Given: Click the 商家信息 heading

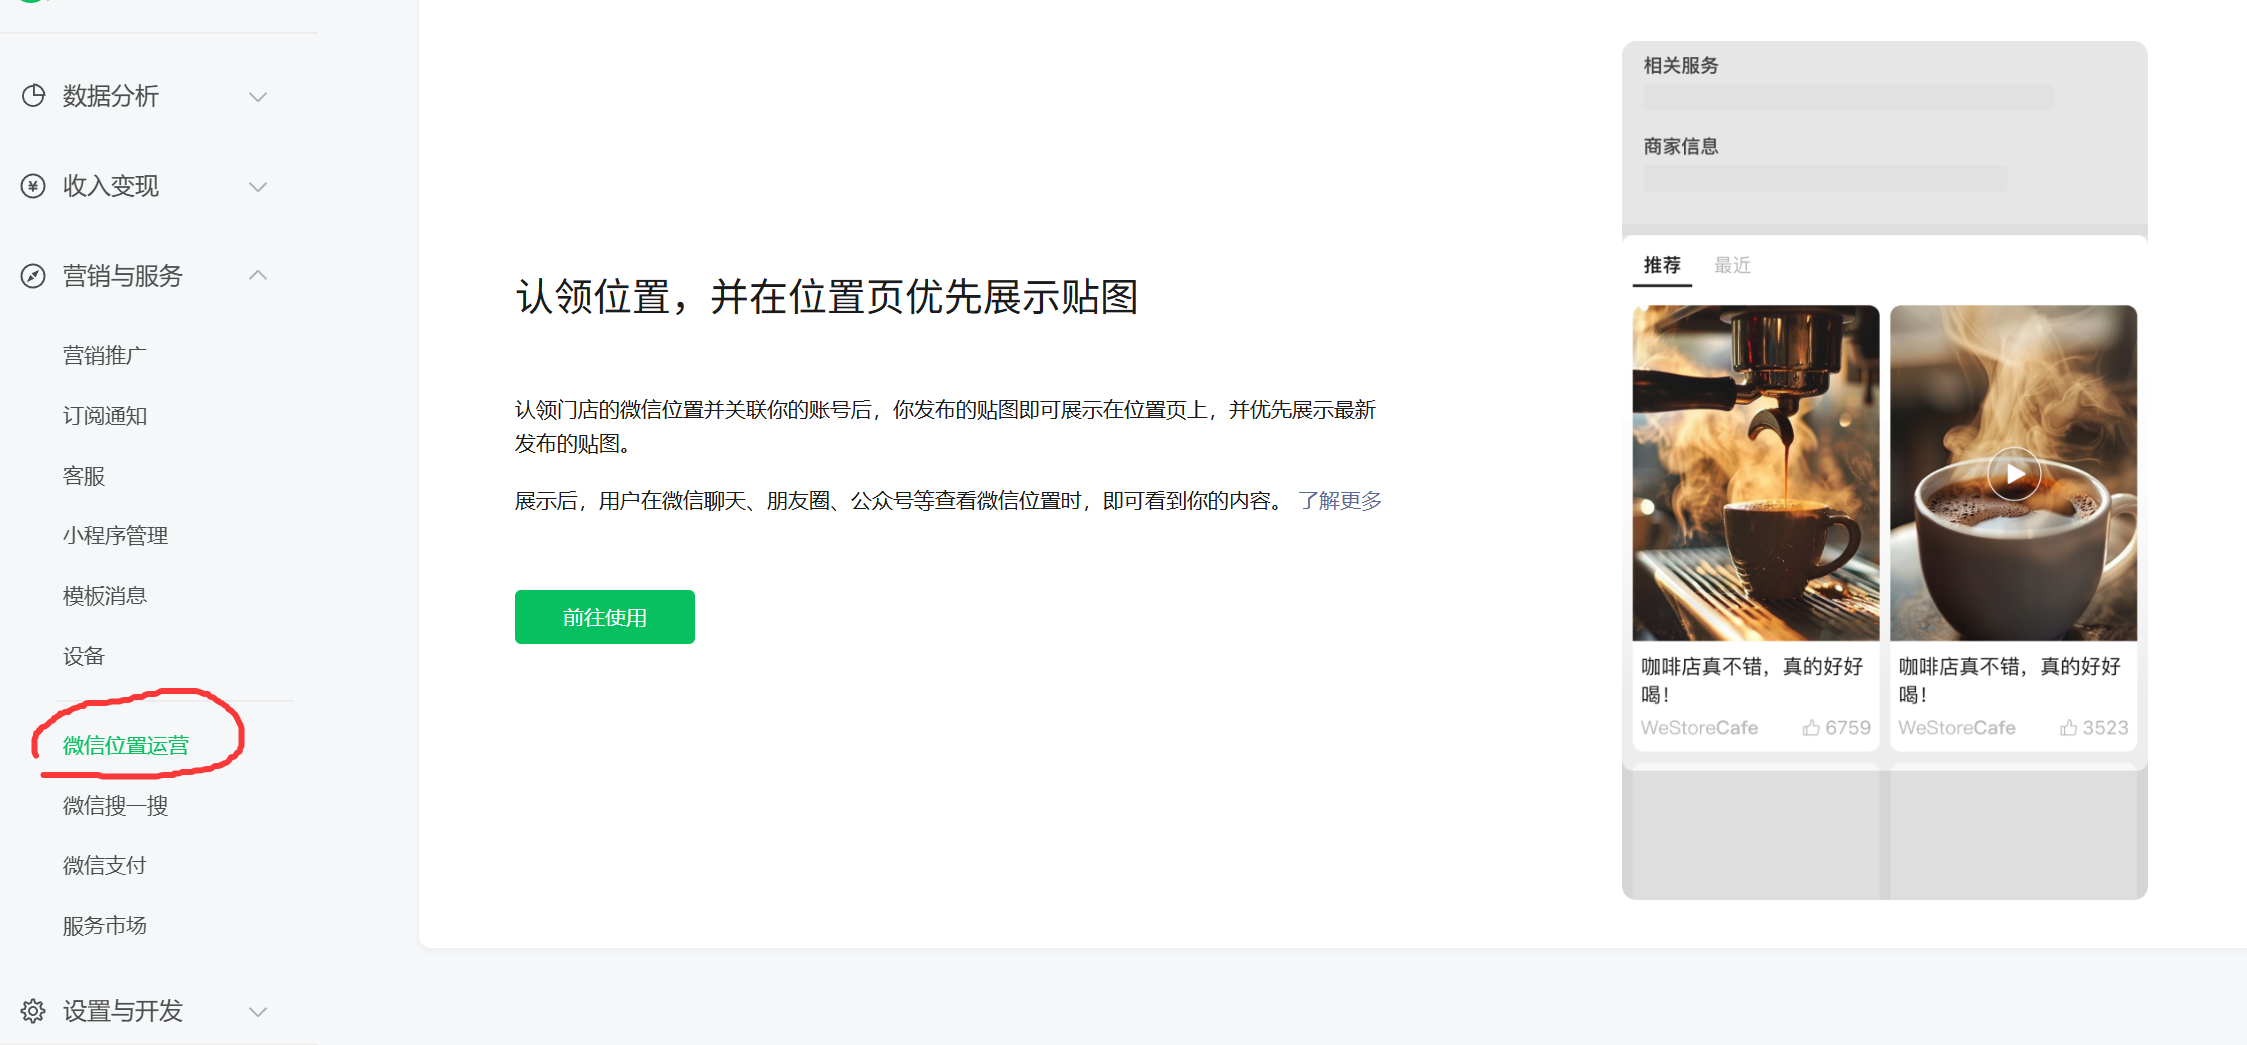Looking at the screenshot, I should tap(1681, 147).
